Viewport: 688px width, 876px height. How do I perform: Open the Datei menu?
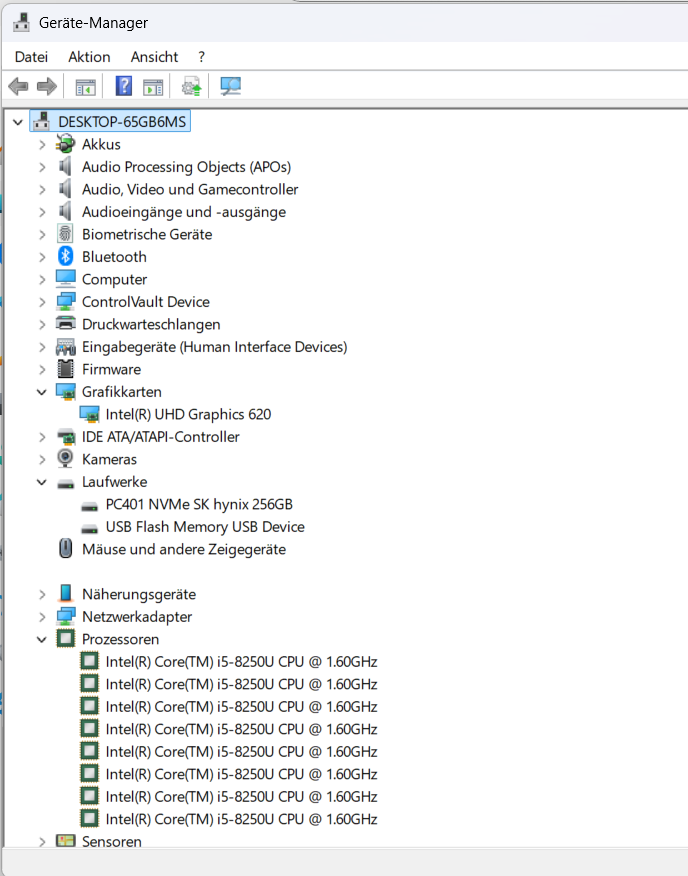pos(31,56)
